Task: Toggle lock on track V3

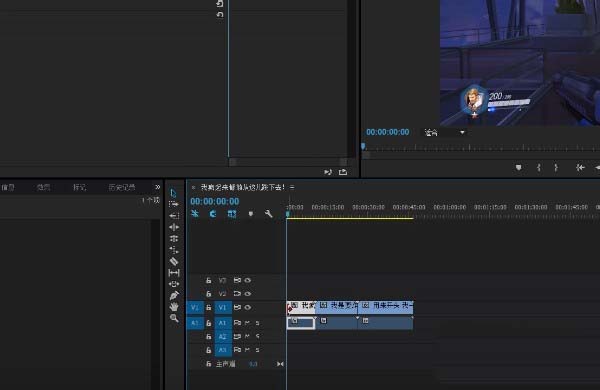Action: tap(209, 281)
